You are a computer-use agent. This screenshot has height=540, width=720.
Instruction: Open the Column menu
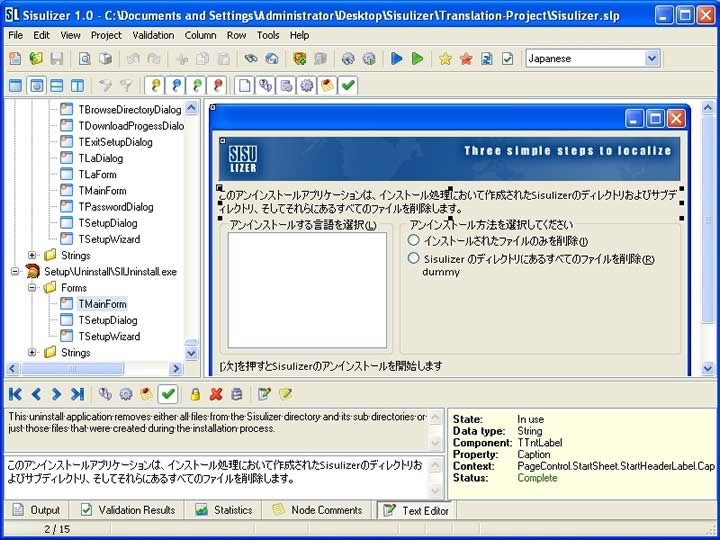(x=200, y=35)
